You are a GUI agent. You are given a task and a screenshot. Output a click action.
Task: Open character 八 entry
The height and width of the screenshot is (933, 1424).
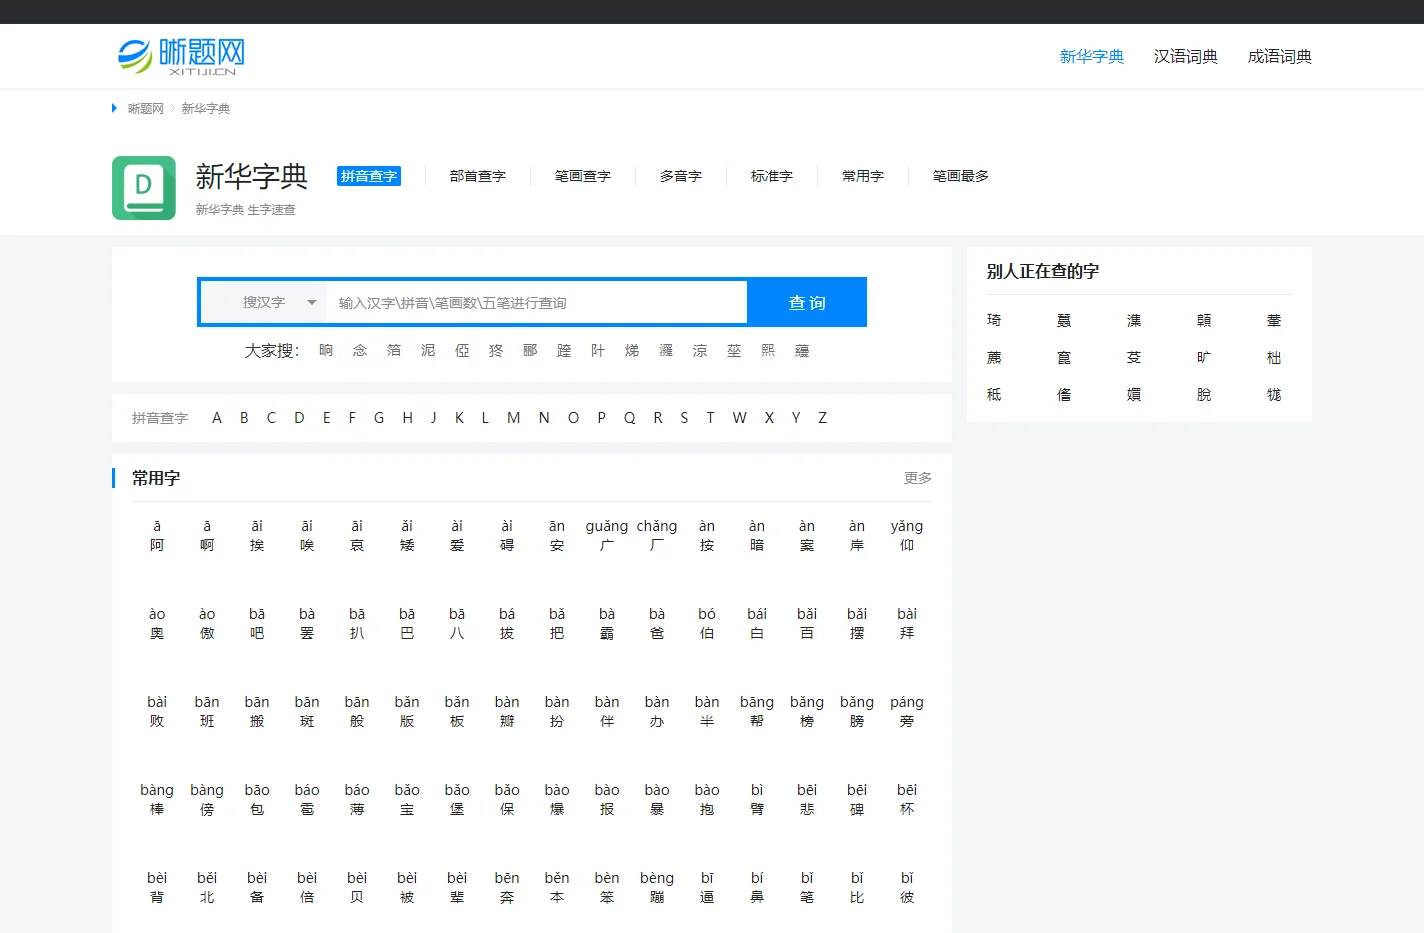click(457, 623)
